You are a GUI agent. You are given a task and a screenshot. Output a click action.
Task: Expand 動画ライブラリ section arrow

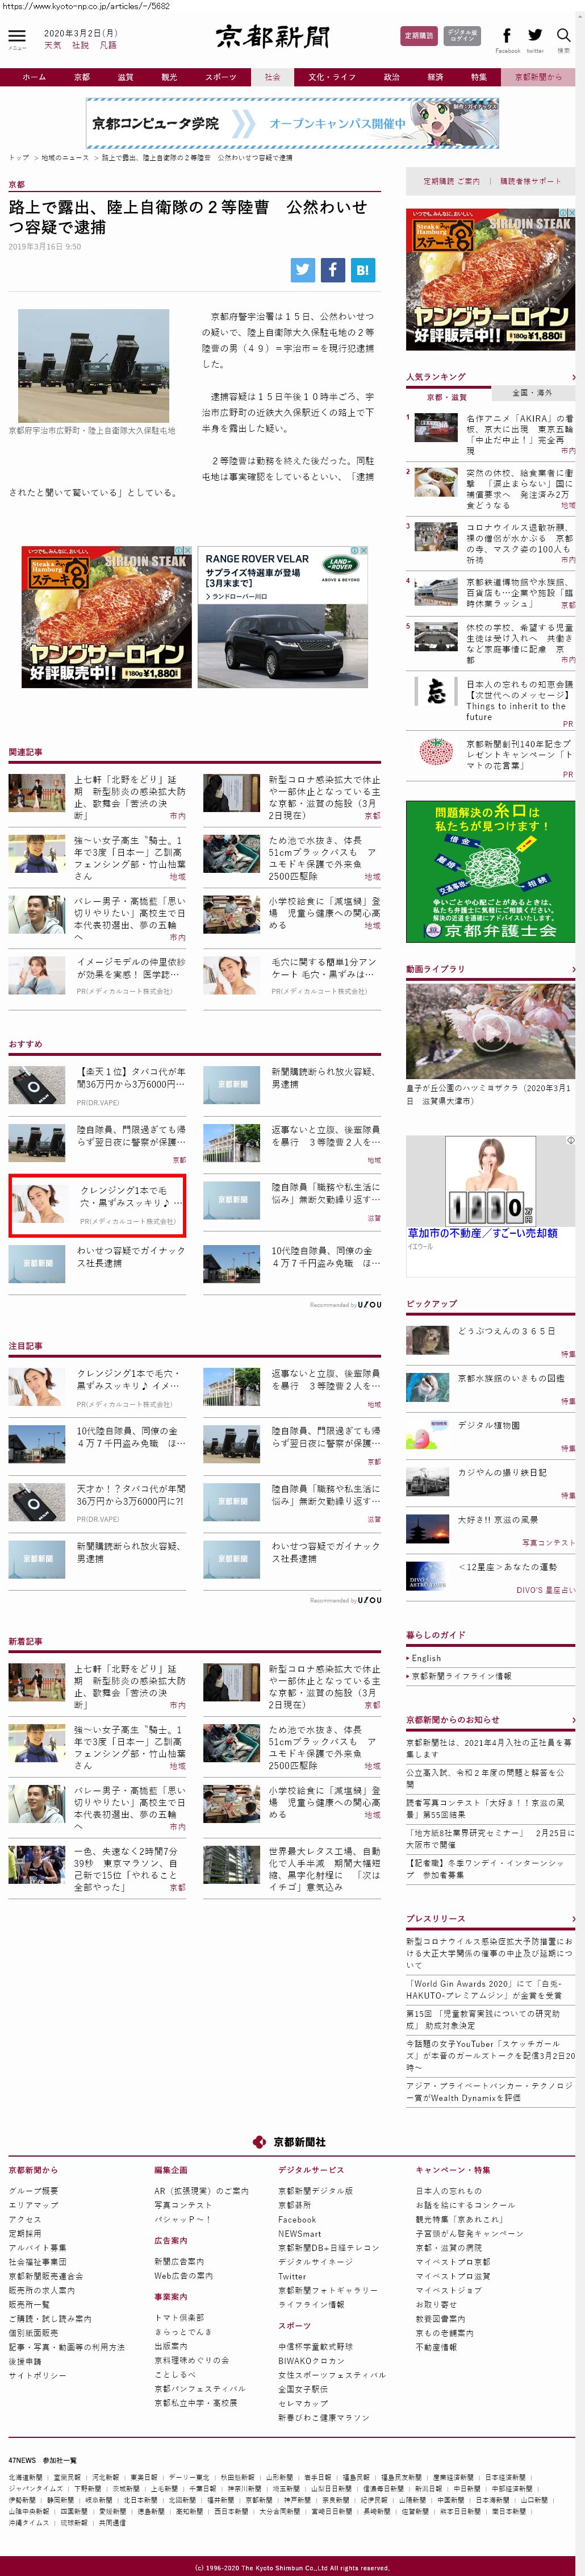click(x=573, y=969)
